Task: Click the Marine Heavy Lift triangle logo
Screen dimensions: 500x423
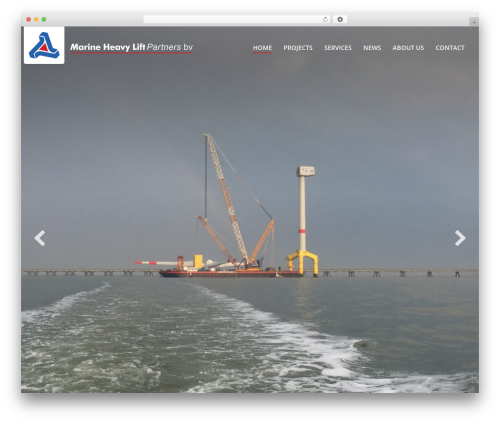Action: click(44, 45)
